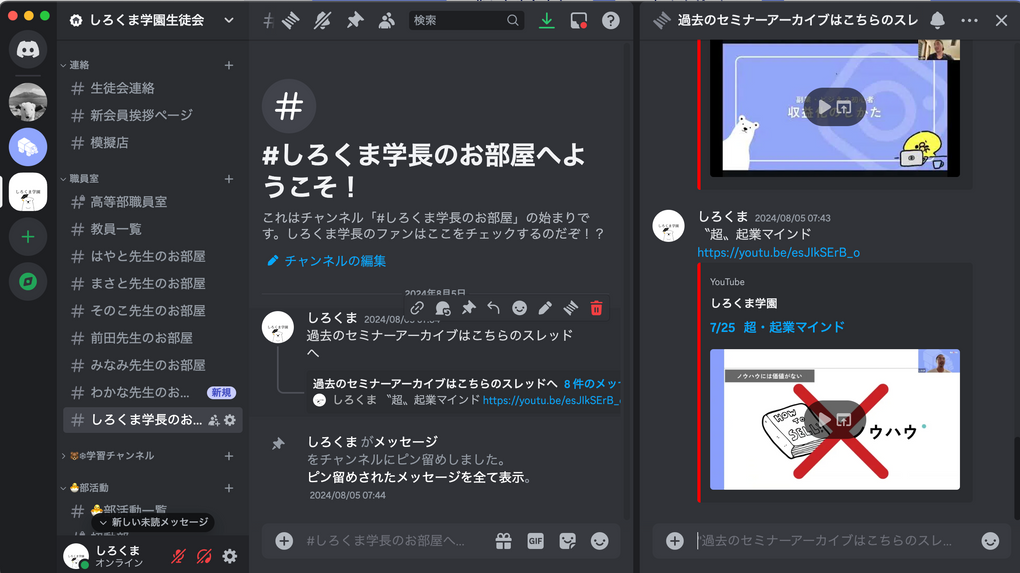Screen dimensions: 1020x573
Task: Open the Threads icon in channel header
Action: [x=291, y=20]
